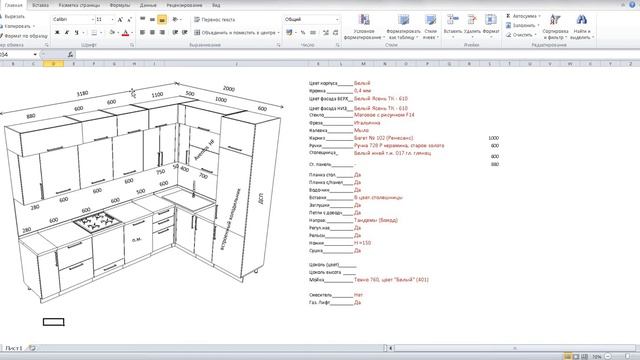This screenshot has height=360, width=640.
Task: Click the percent style icon
Action: coord(303,32)
